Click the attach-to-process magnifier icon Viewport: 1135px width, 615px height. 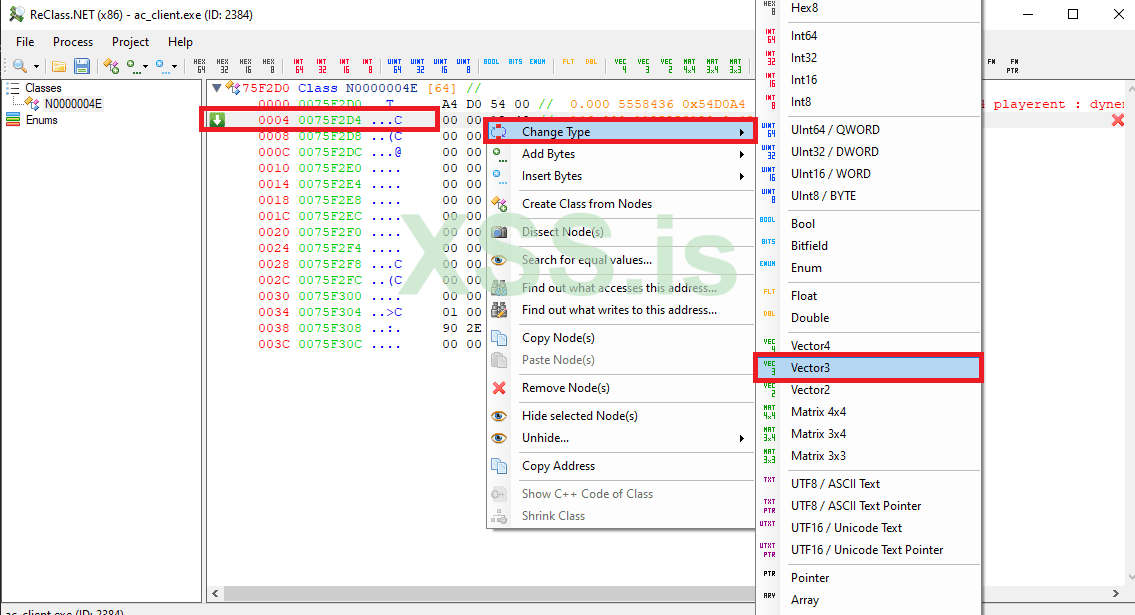(x=20, y=66)
